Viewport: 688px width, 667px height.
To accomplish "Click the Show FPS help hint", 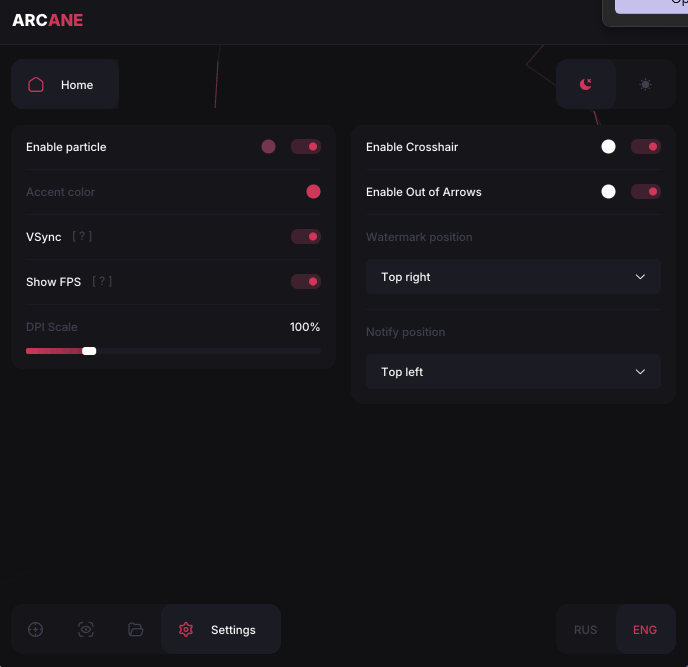I will [x=102, y=282].
